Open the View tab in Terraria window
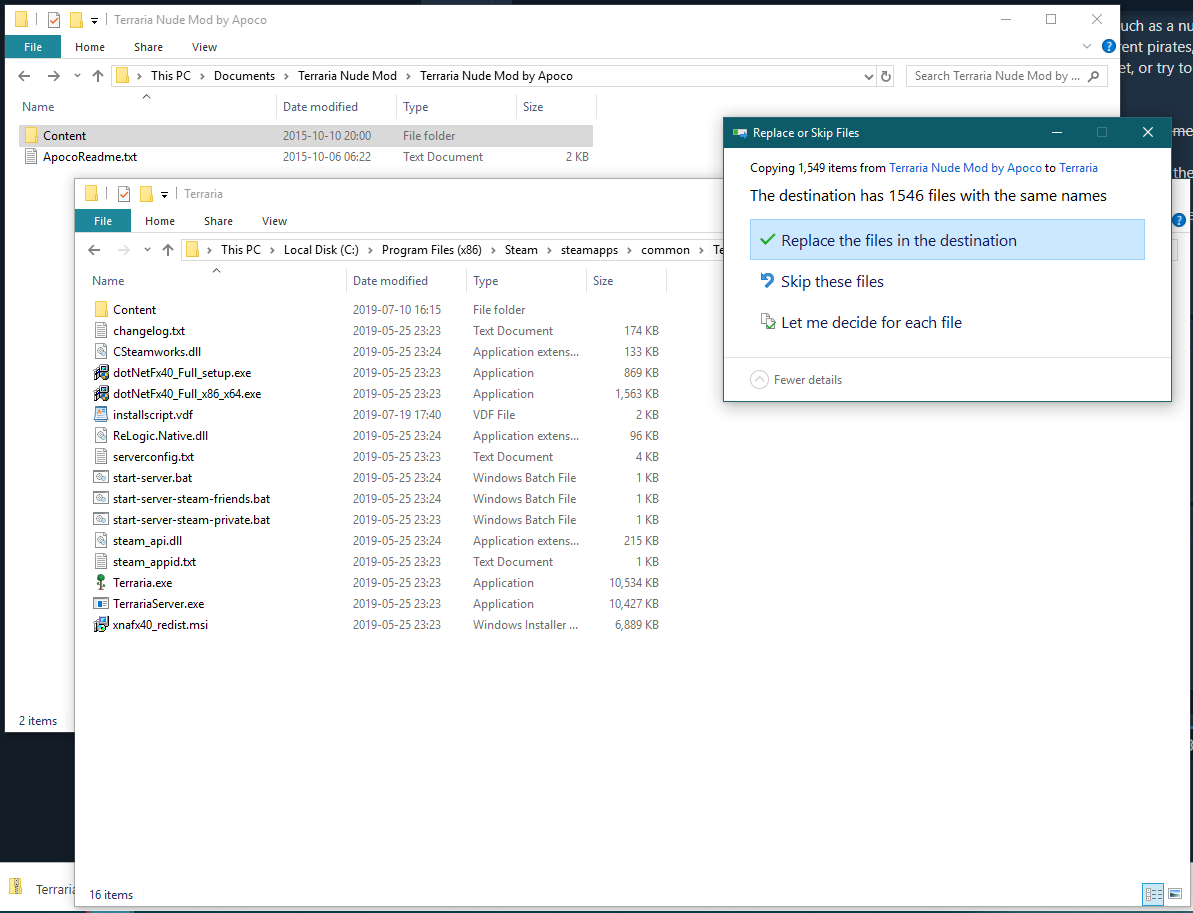 [274, 221]
